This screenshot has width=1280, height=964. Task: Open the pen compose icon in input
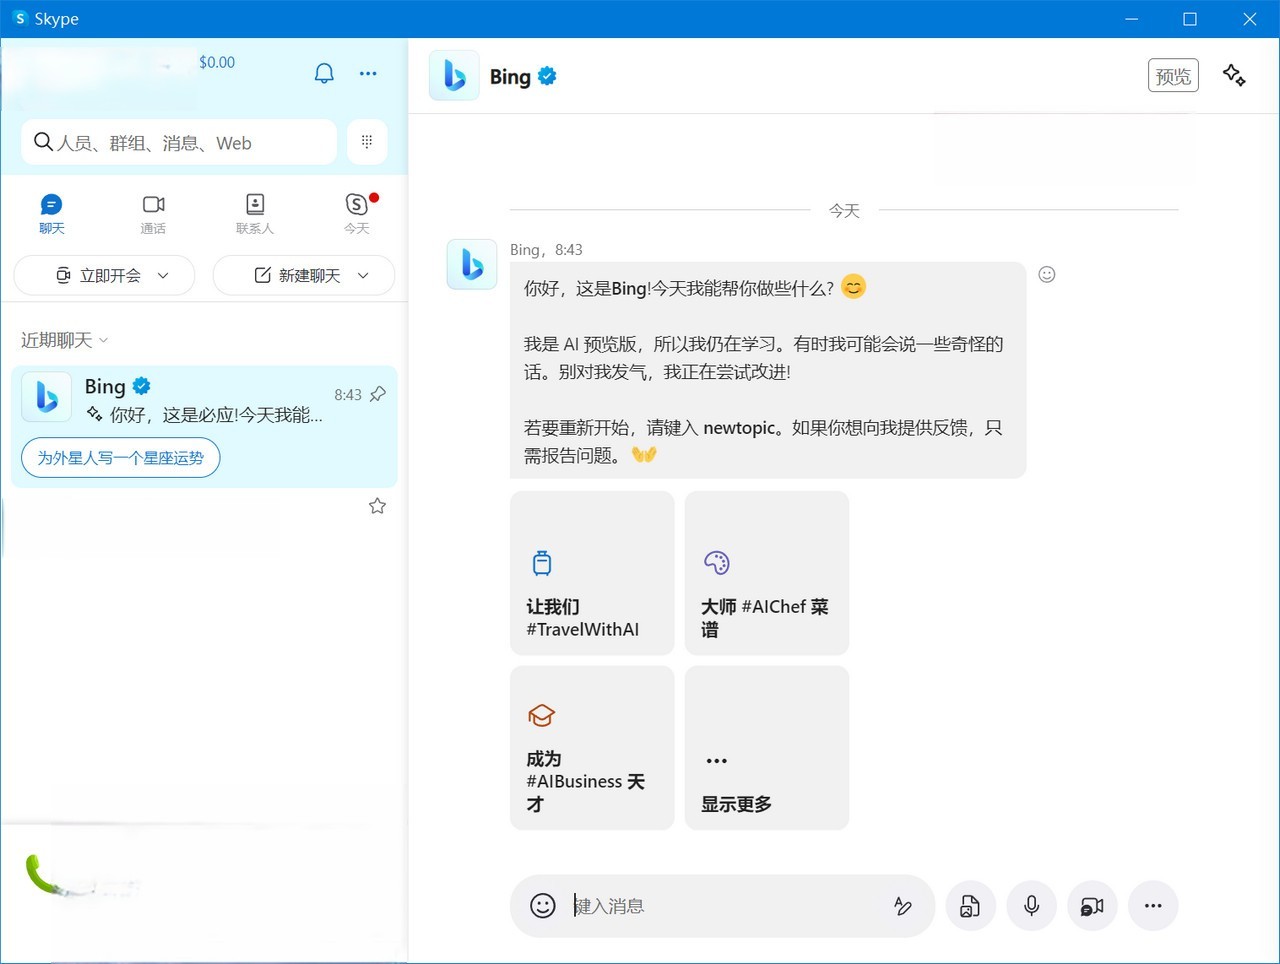tap(902, 905)
